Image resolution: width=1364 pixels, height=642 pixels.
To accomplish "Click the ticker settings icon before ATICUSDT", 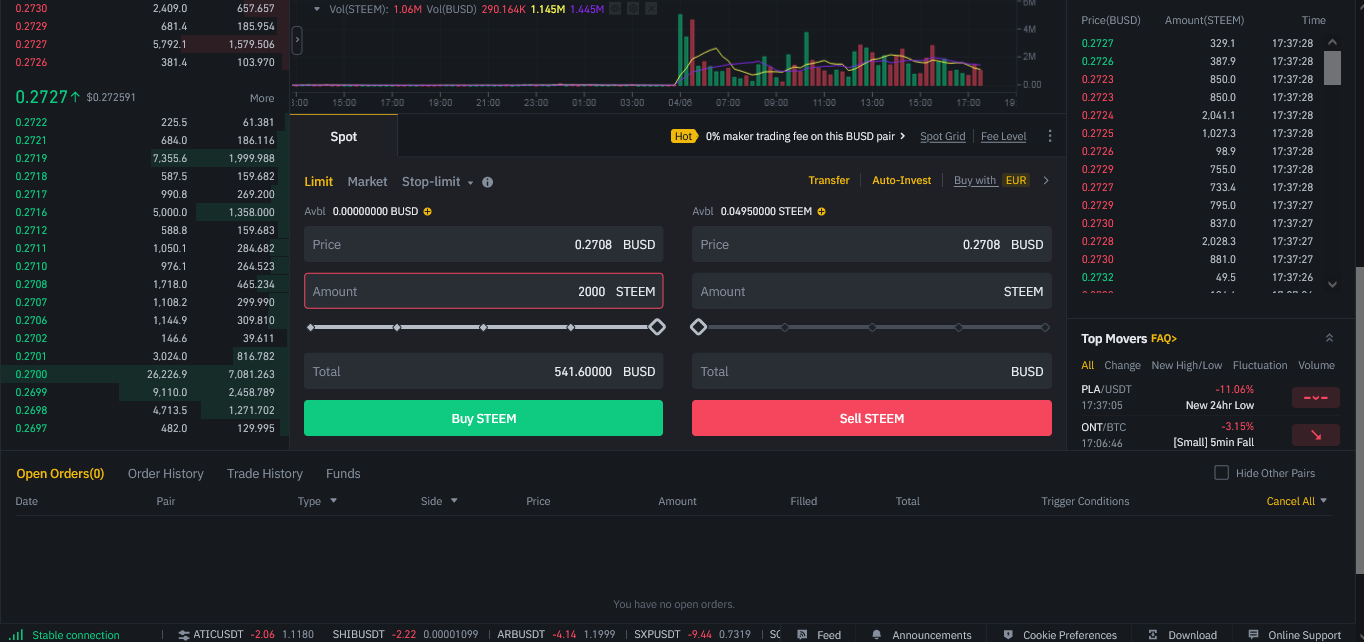I will [x=184, y=635].
